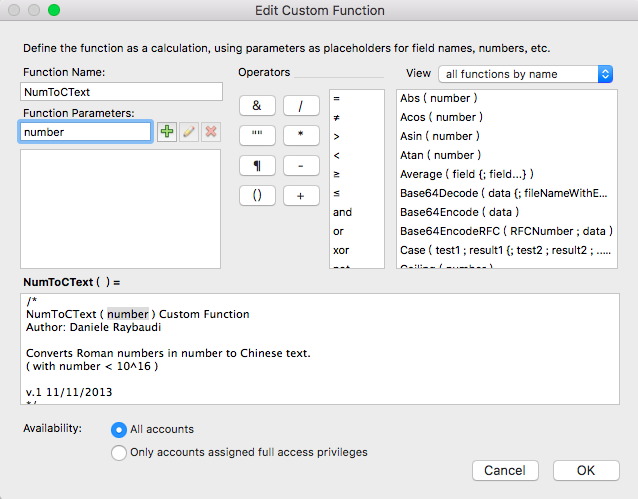Add the parameter with green plus icon

pyautogui.click(x=167, y=132)
